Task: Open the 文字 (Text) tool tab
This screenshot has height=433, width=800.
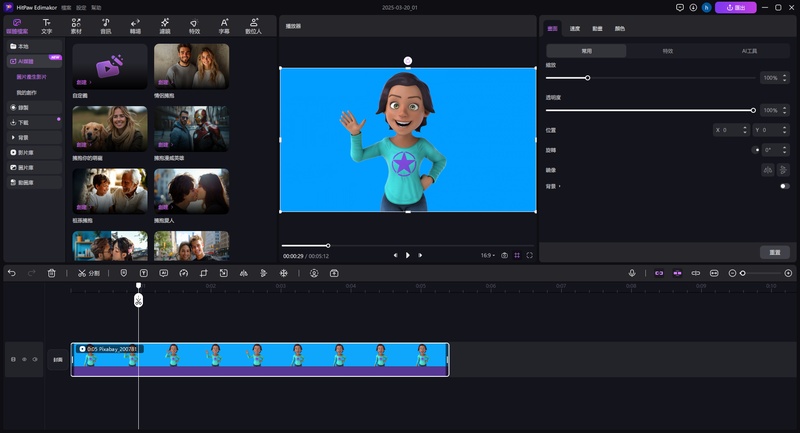Action: 46,25
